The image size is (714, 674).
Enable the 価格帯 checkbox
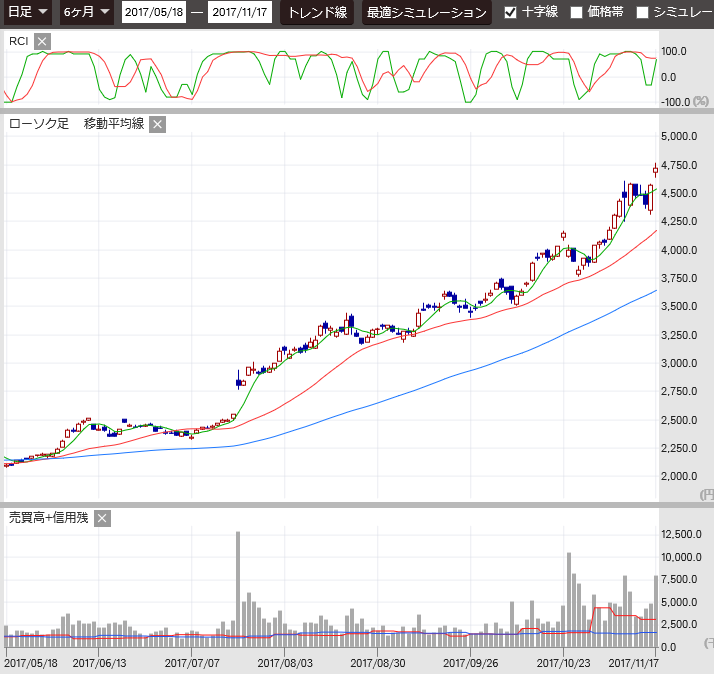[x=575, y=13]
